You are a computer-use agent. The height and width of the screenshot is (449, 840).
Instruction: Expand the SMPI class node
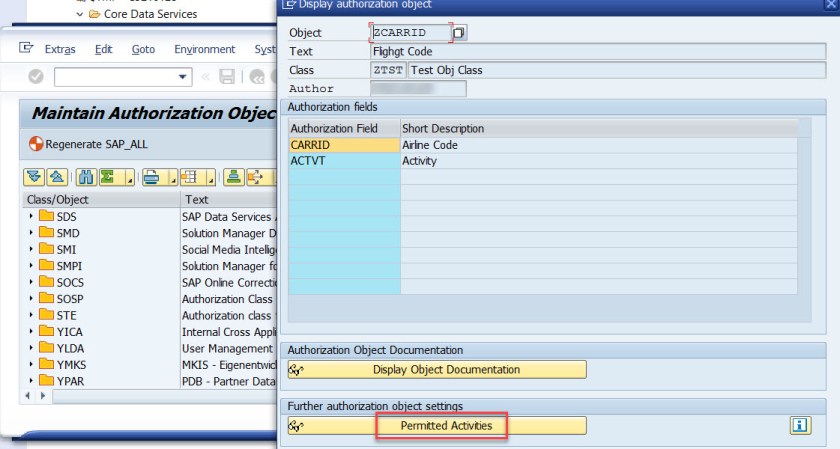click(x=31, y=265)
